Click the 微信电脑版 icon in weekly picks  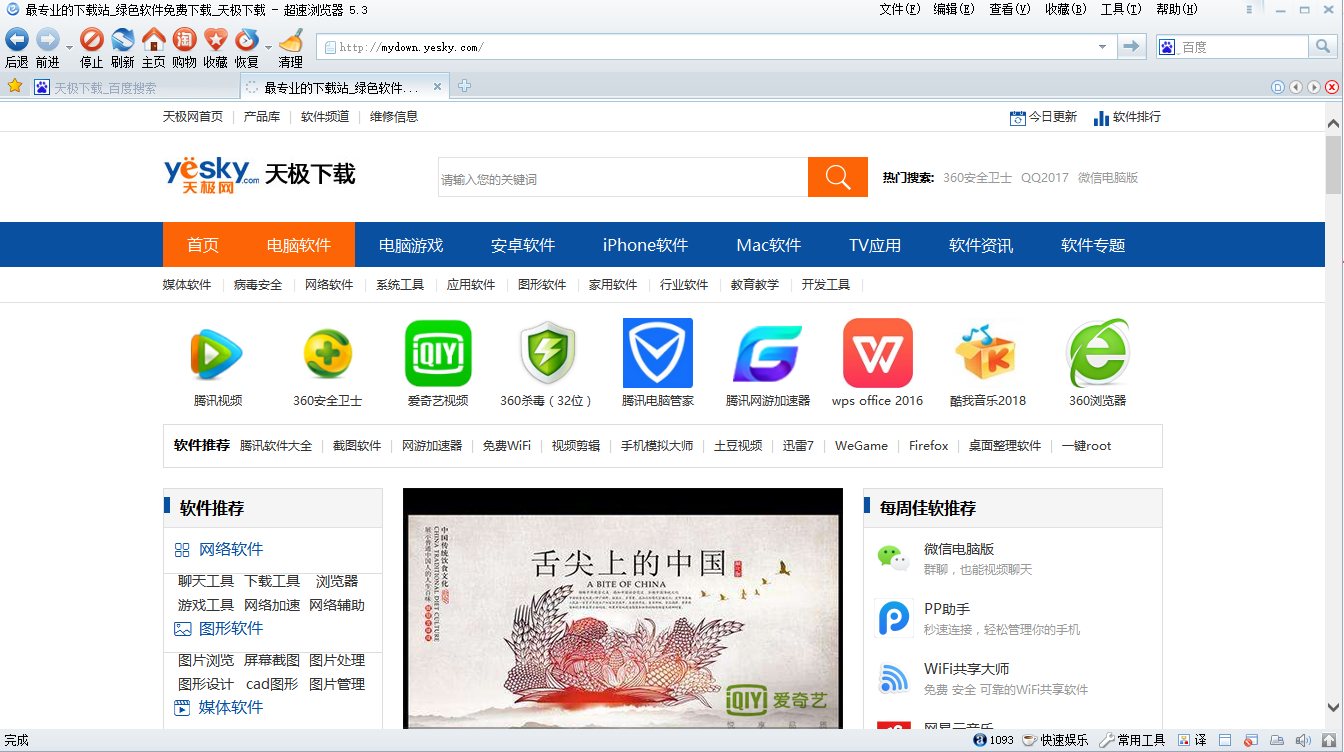pos(893,558)
